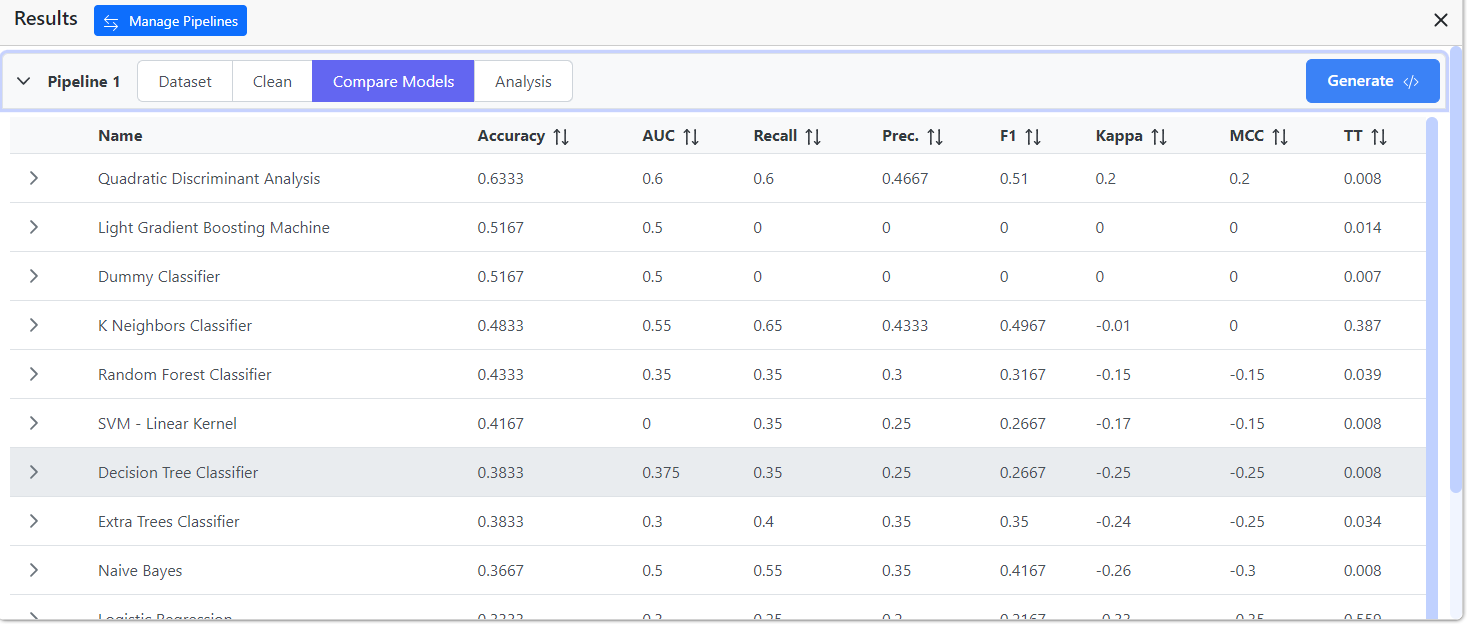Collapse the Pipeline 1 section
Screen dimensions: 1467x628
24,81
